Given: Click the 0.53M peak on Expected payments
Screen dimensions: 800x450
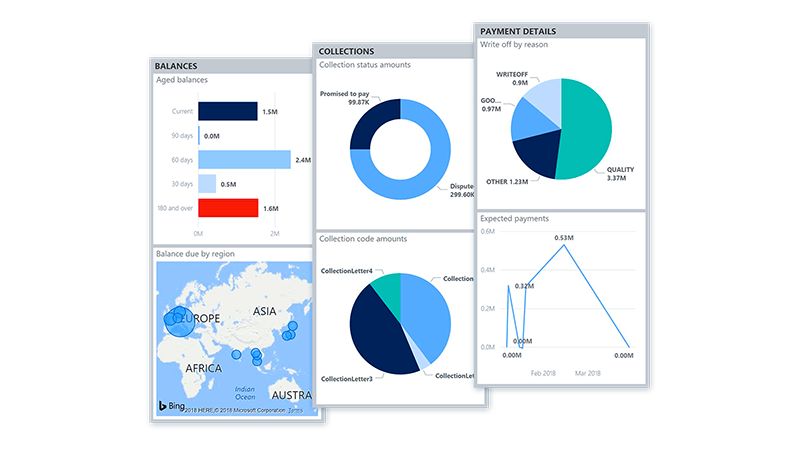Looking at the screenshot, I should point(564,245).
